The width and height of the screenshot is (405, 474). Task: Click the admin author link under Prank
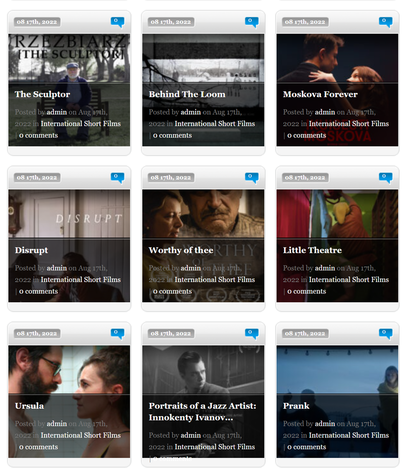(x=325, y=424)
